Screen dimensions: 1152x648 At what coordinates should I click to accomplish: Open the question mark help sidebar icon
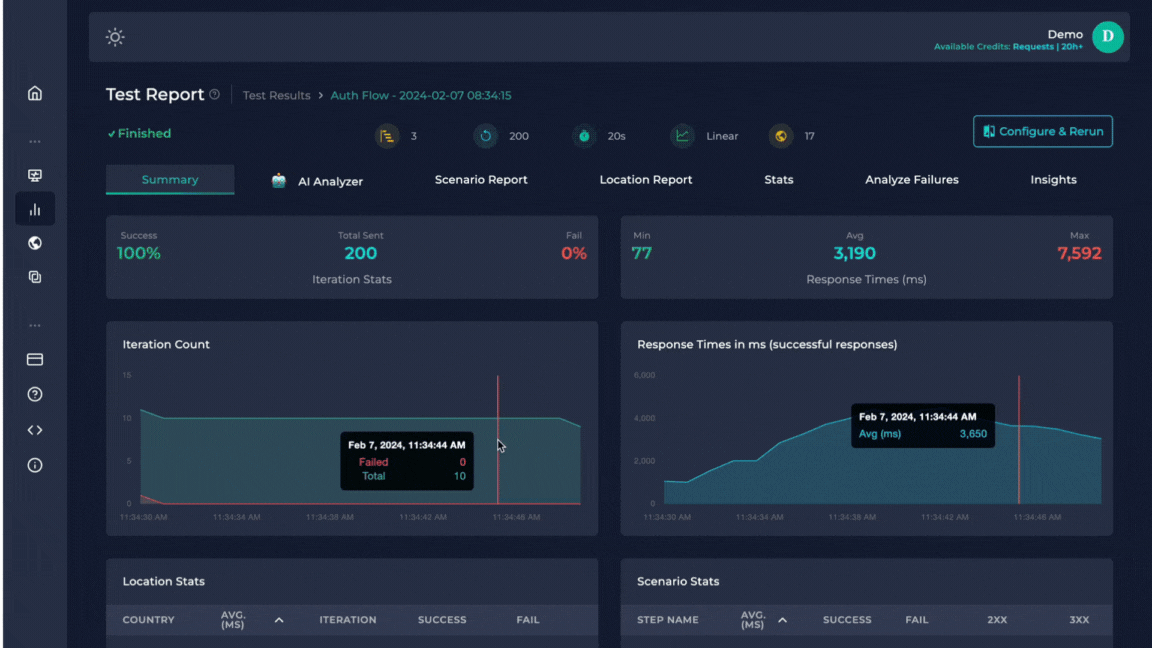pos(35,394)
